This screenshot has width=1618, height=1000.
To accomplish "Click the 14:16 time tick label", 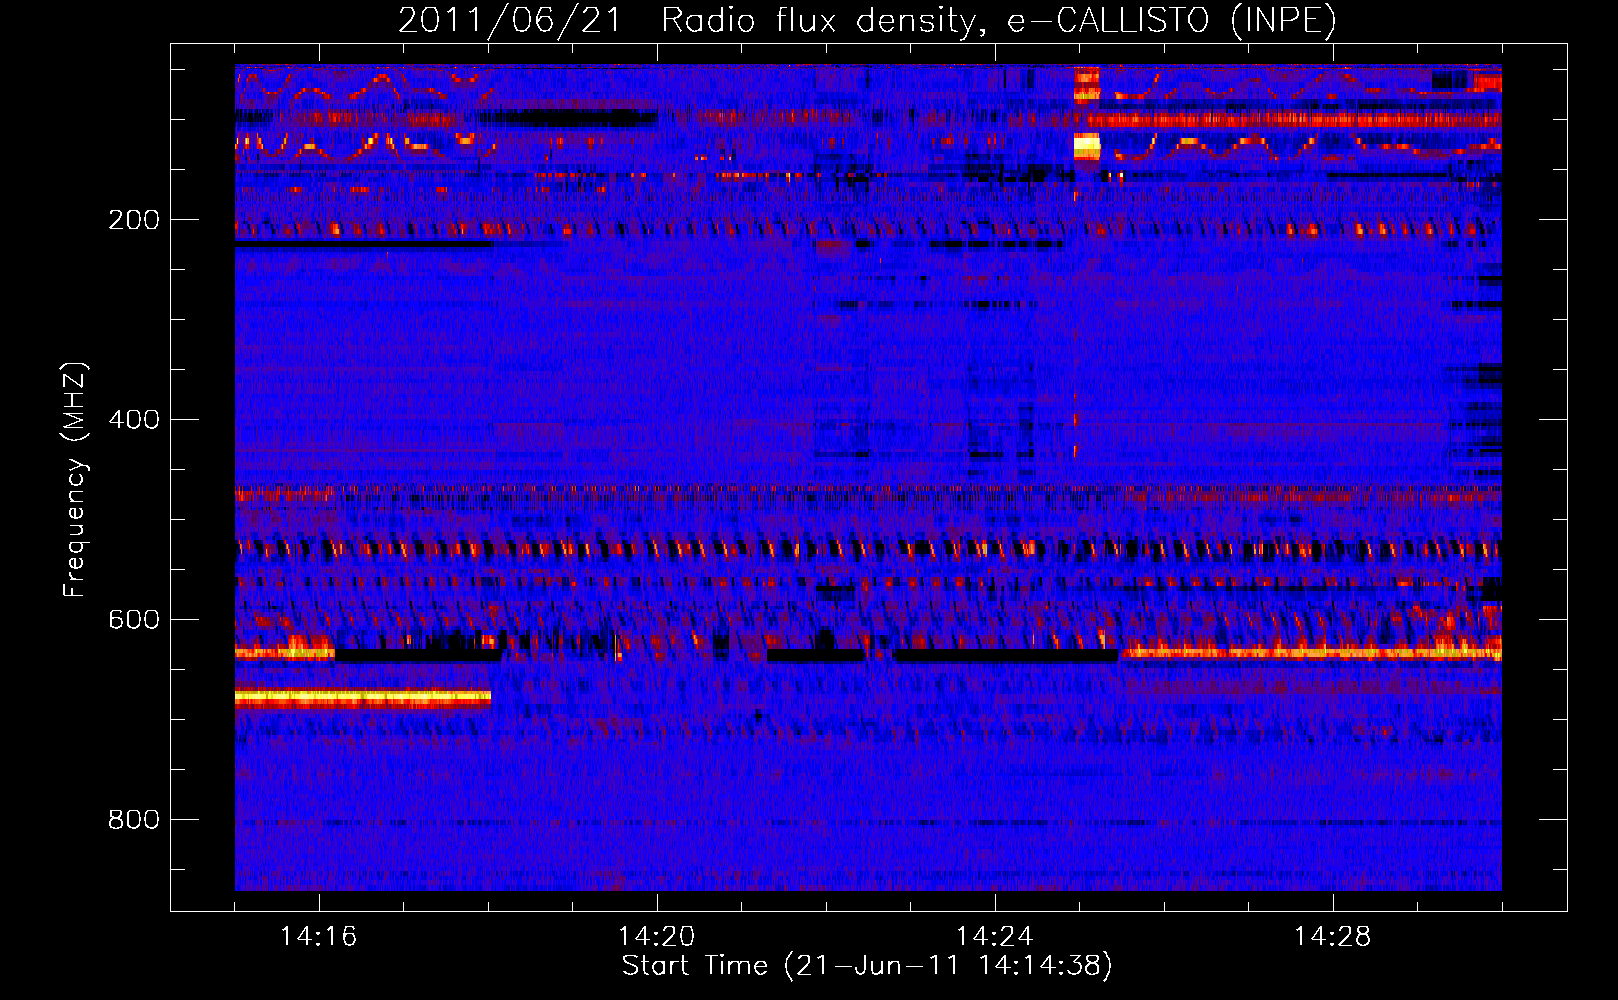I will (318, 937).
